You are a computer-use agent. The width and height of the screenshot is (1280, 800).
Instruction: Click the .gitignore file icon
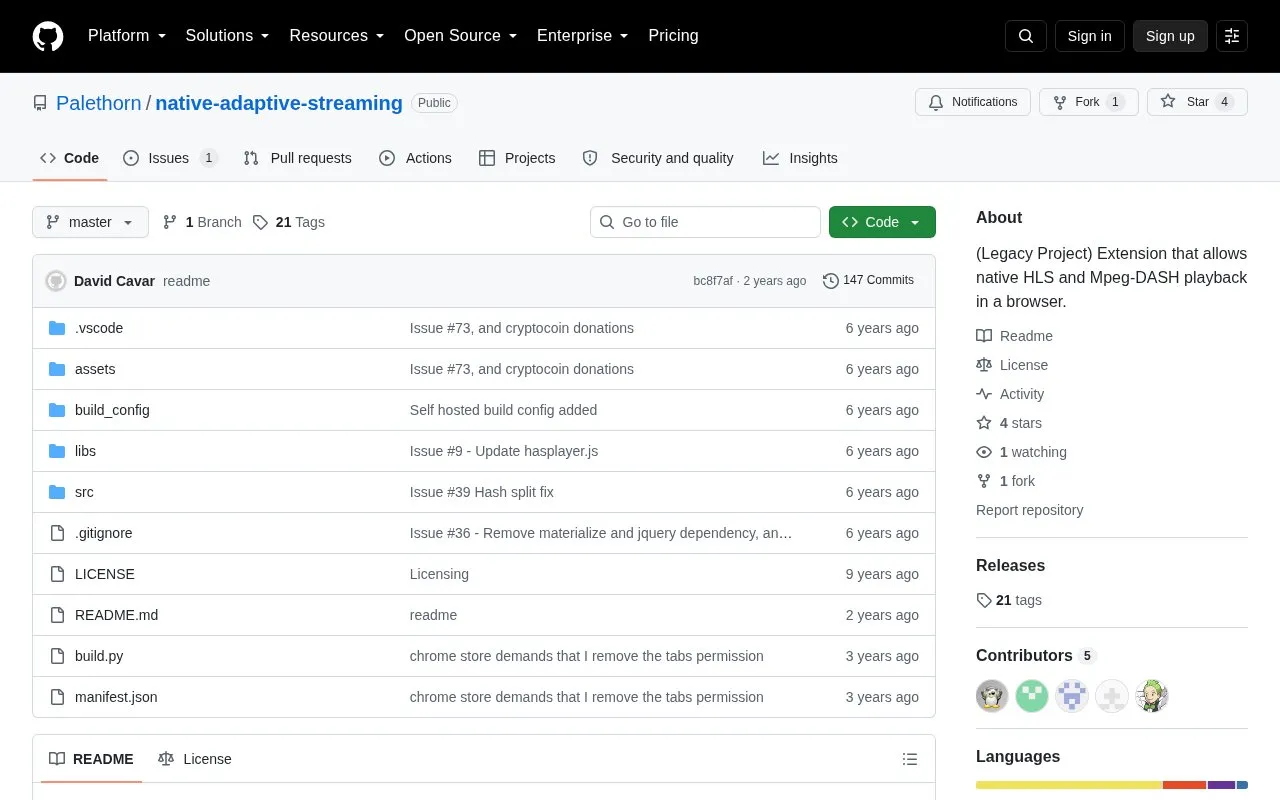coord(57,533)
